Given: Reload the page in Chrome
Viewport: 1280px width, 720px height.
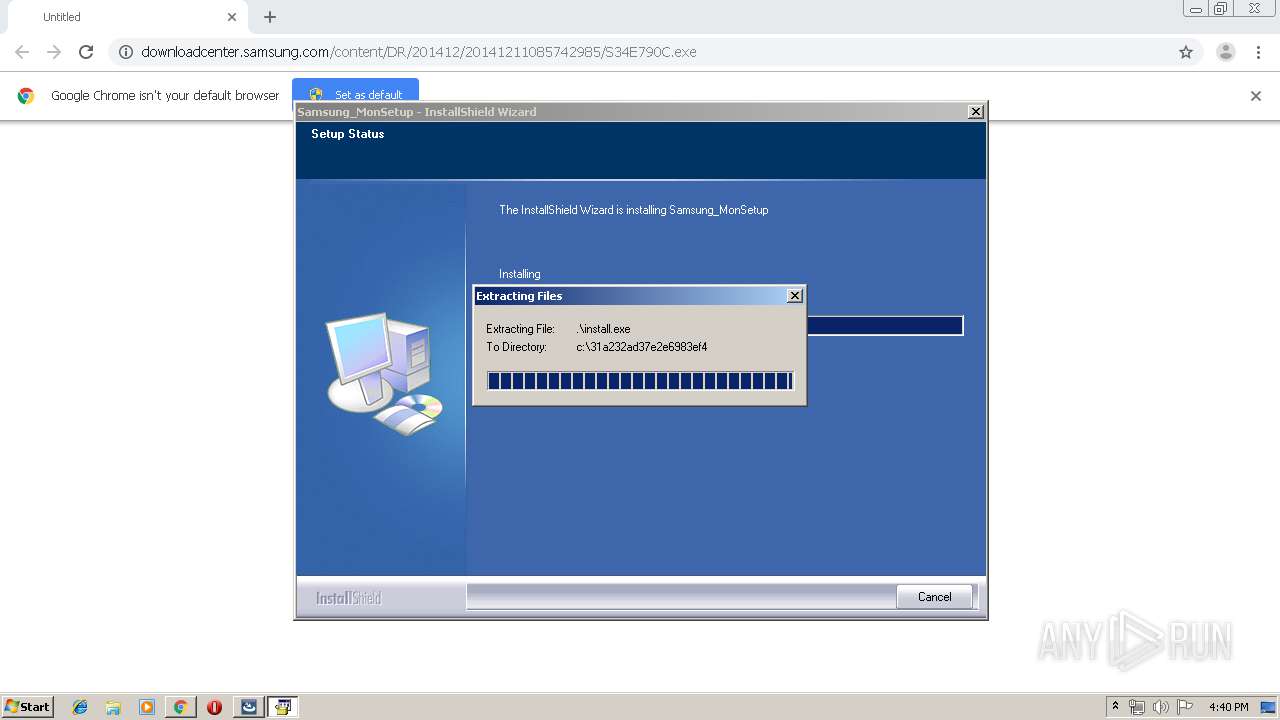Looking at the screenshot, I should pos(86,52).
